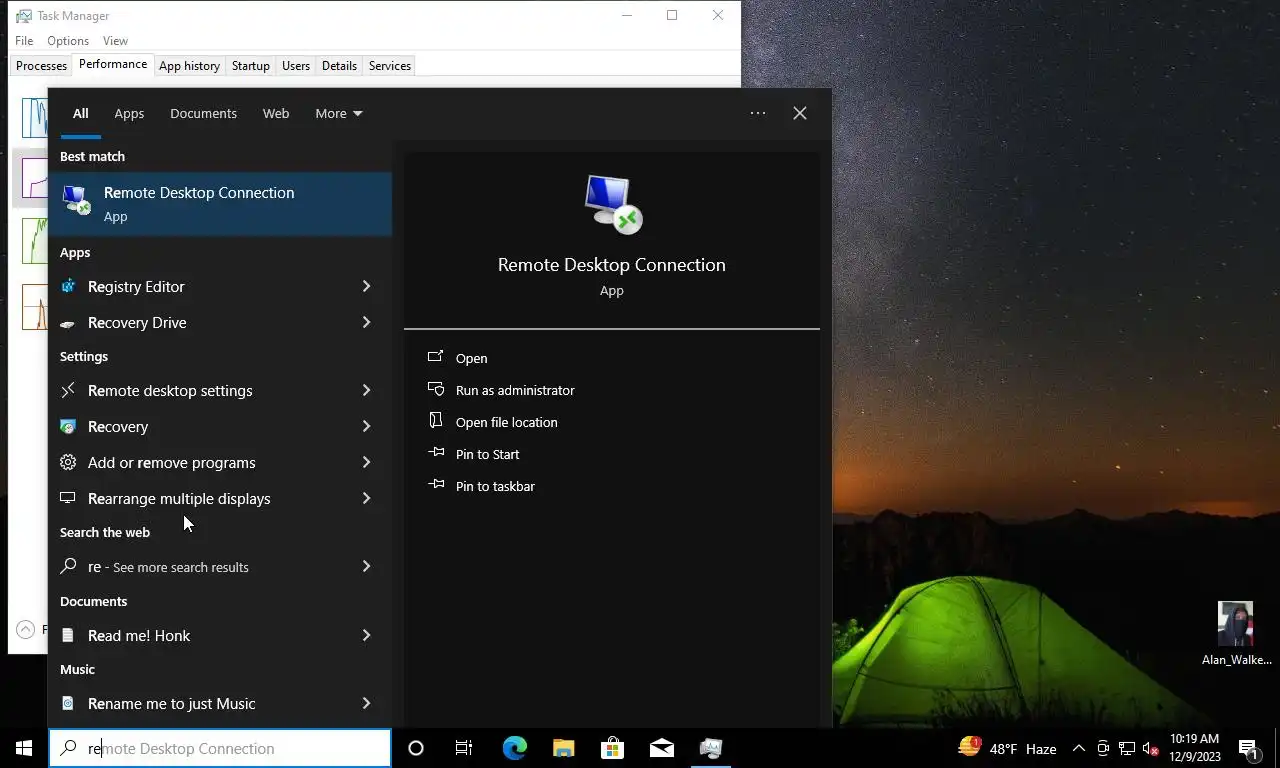This screenshot has width=1280, height=768.
Task: Click the Recovery Drive app icon
Action: click(x=68, y=323)
